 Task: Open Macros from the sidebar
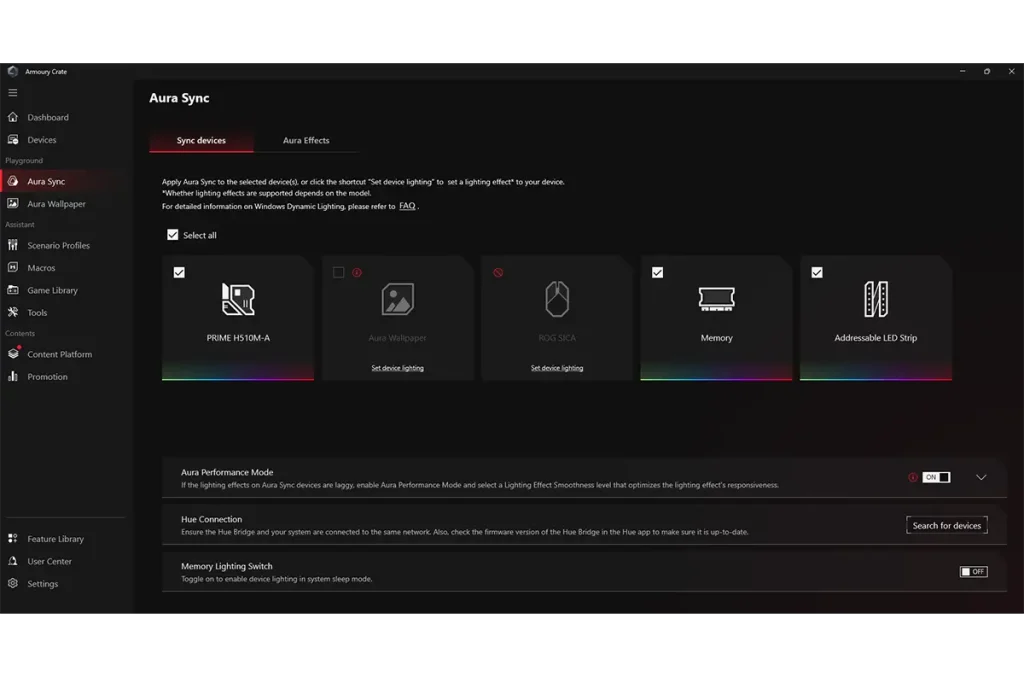coord(67,268)
